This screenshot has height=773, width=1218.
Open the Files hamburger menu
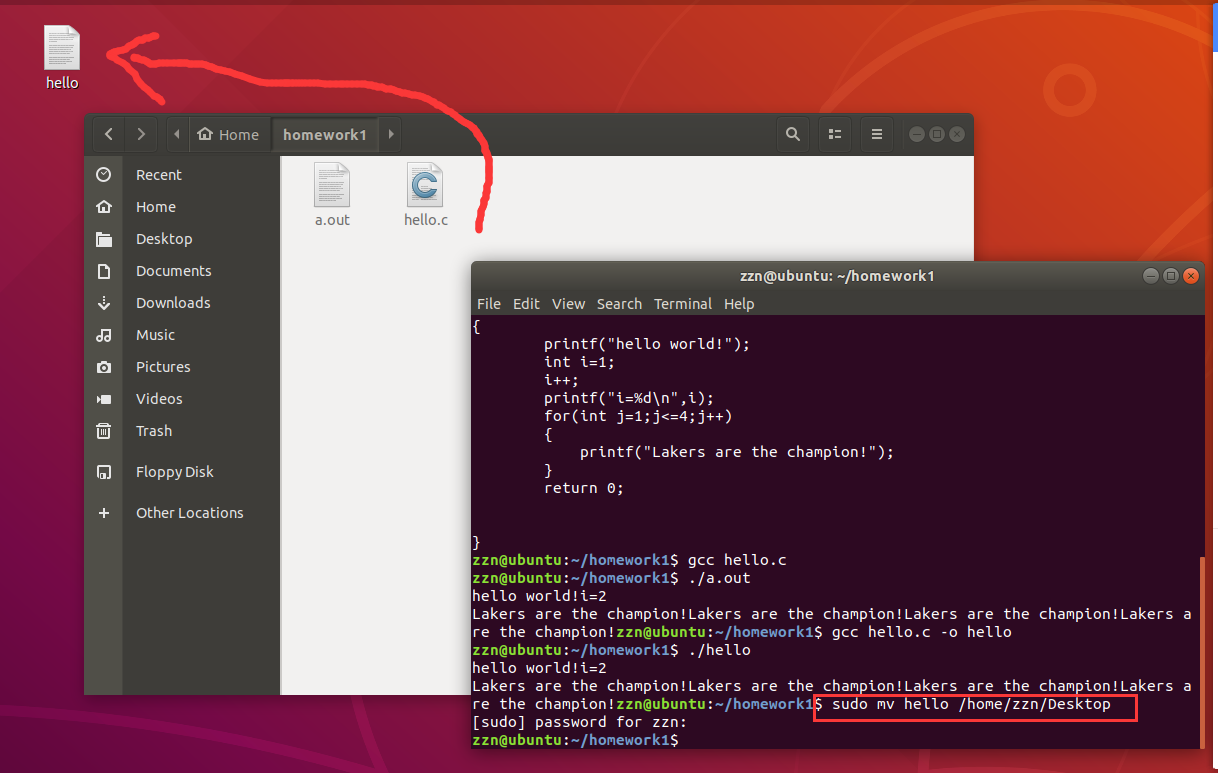pos(877,134)
